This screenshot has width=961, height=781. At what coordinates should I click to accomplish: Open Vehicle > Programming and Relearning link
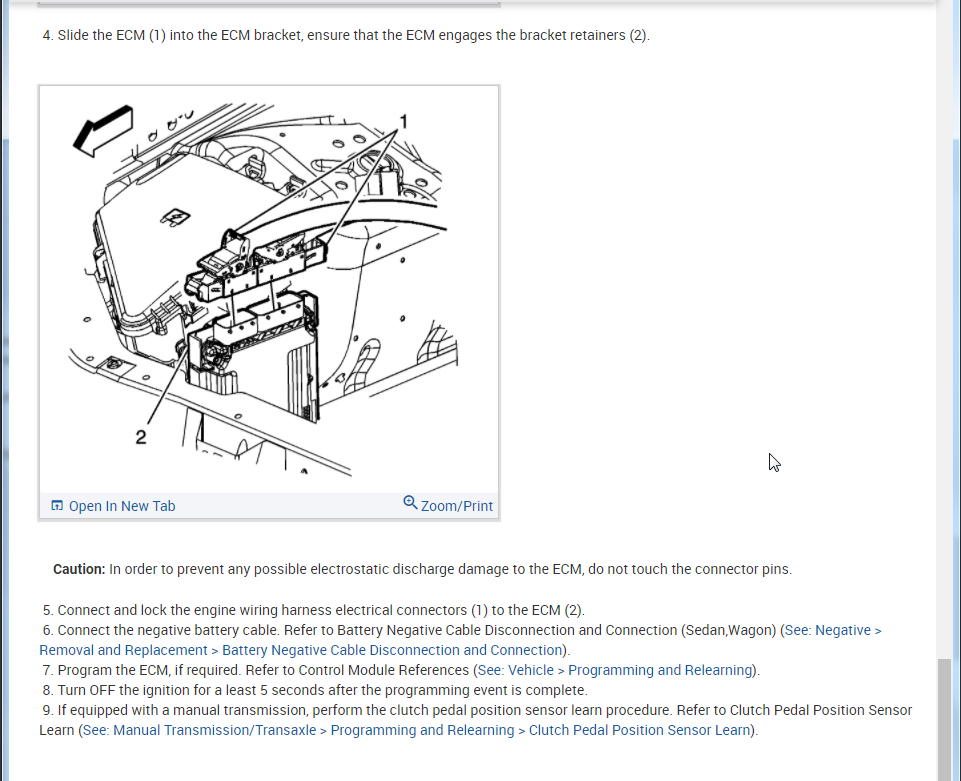pyautogui.click(x=615, y=670)
